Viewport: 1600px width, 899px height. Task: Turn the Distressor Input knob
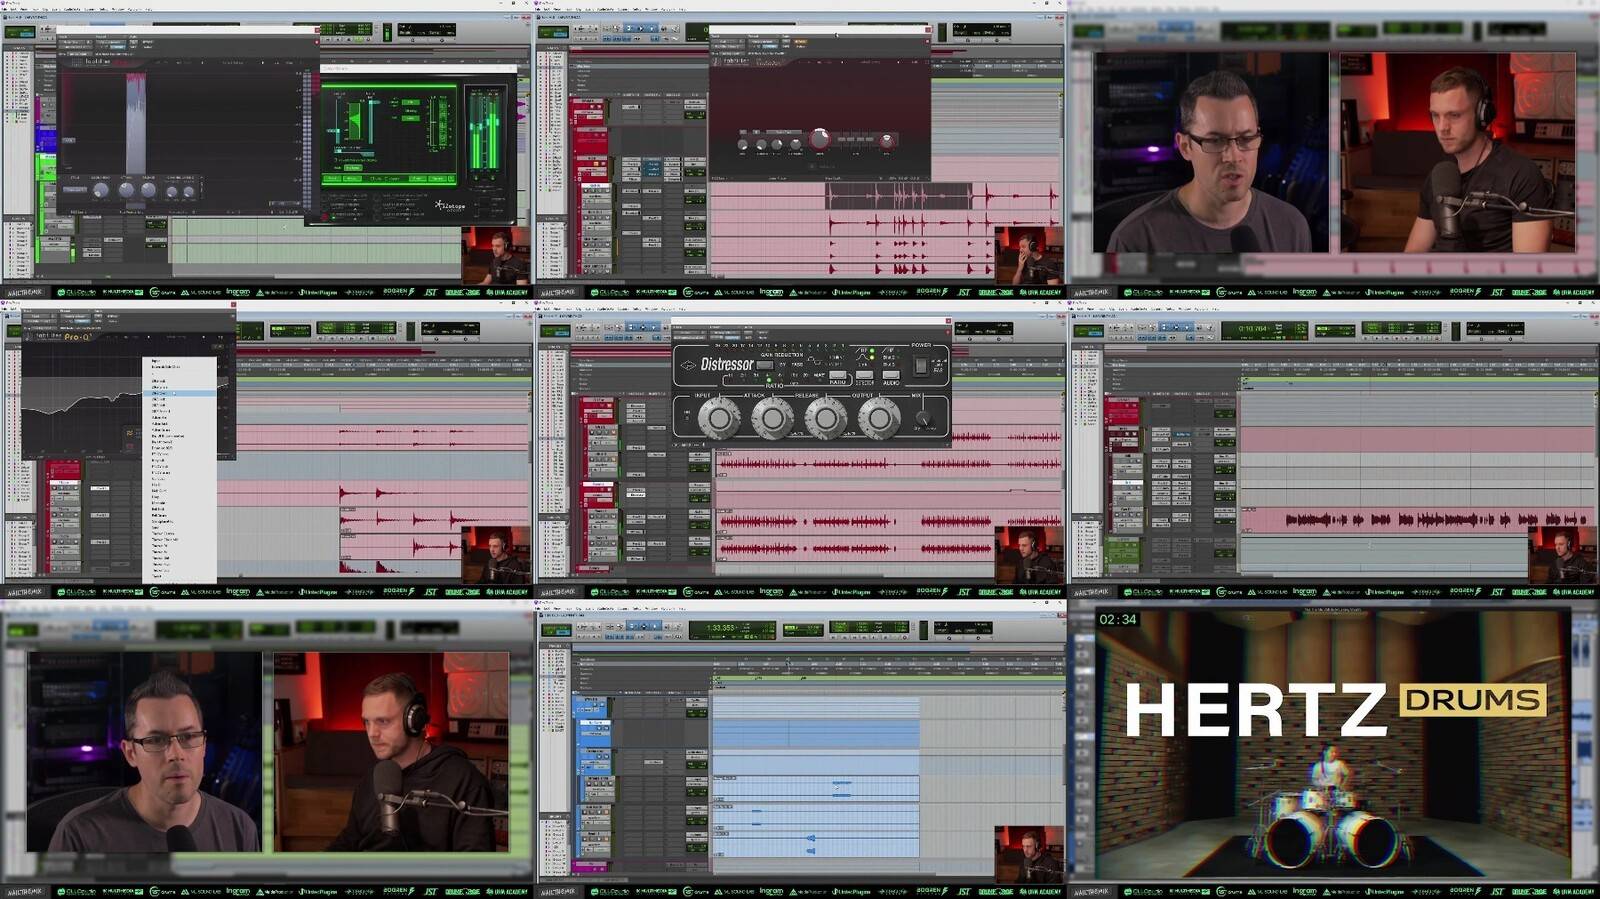click(x=719, y=418)
